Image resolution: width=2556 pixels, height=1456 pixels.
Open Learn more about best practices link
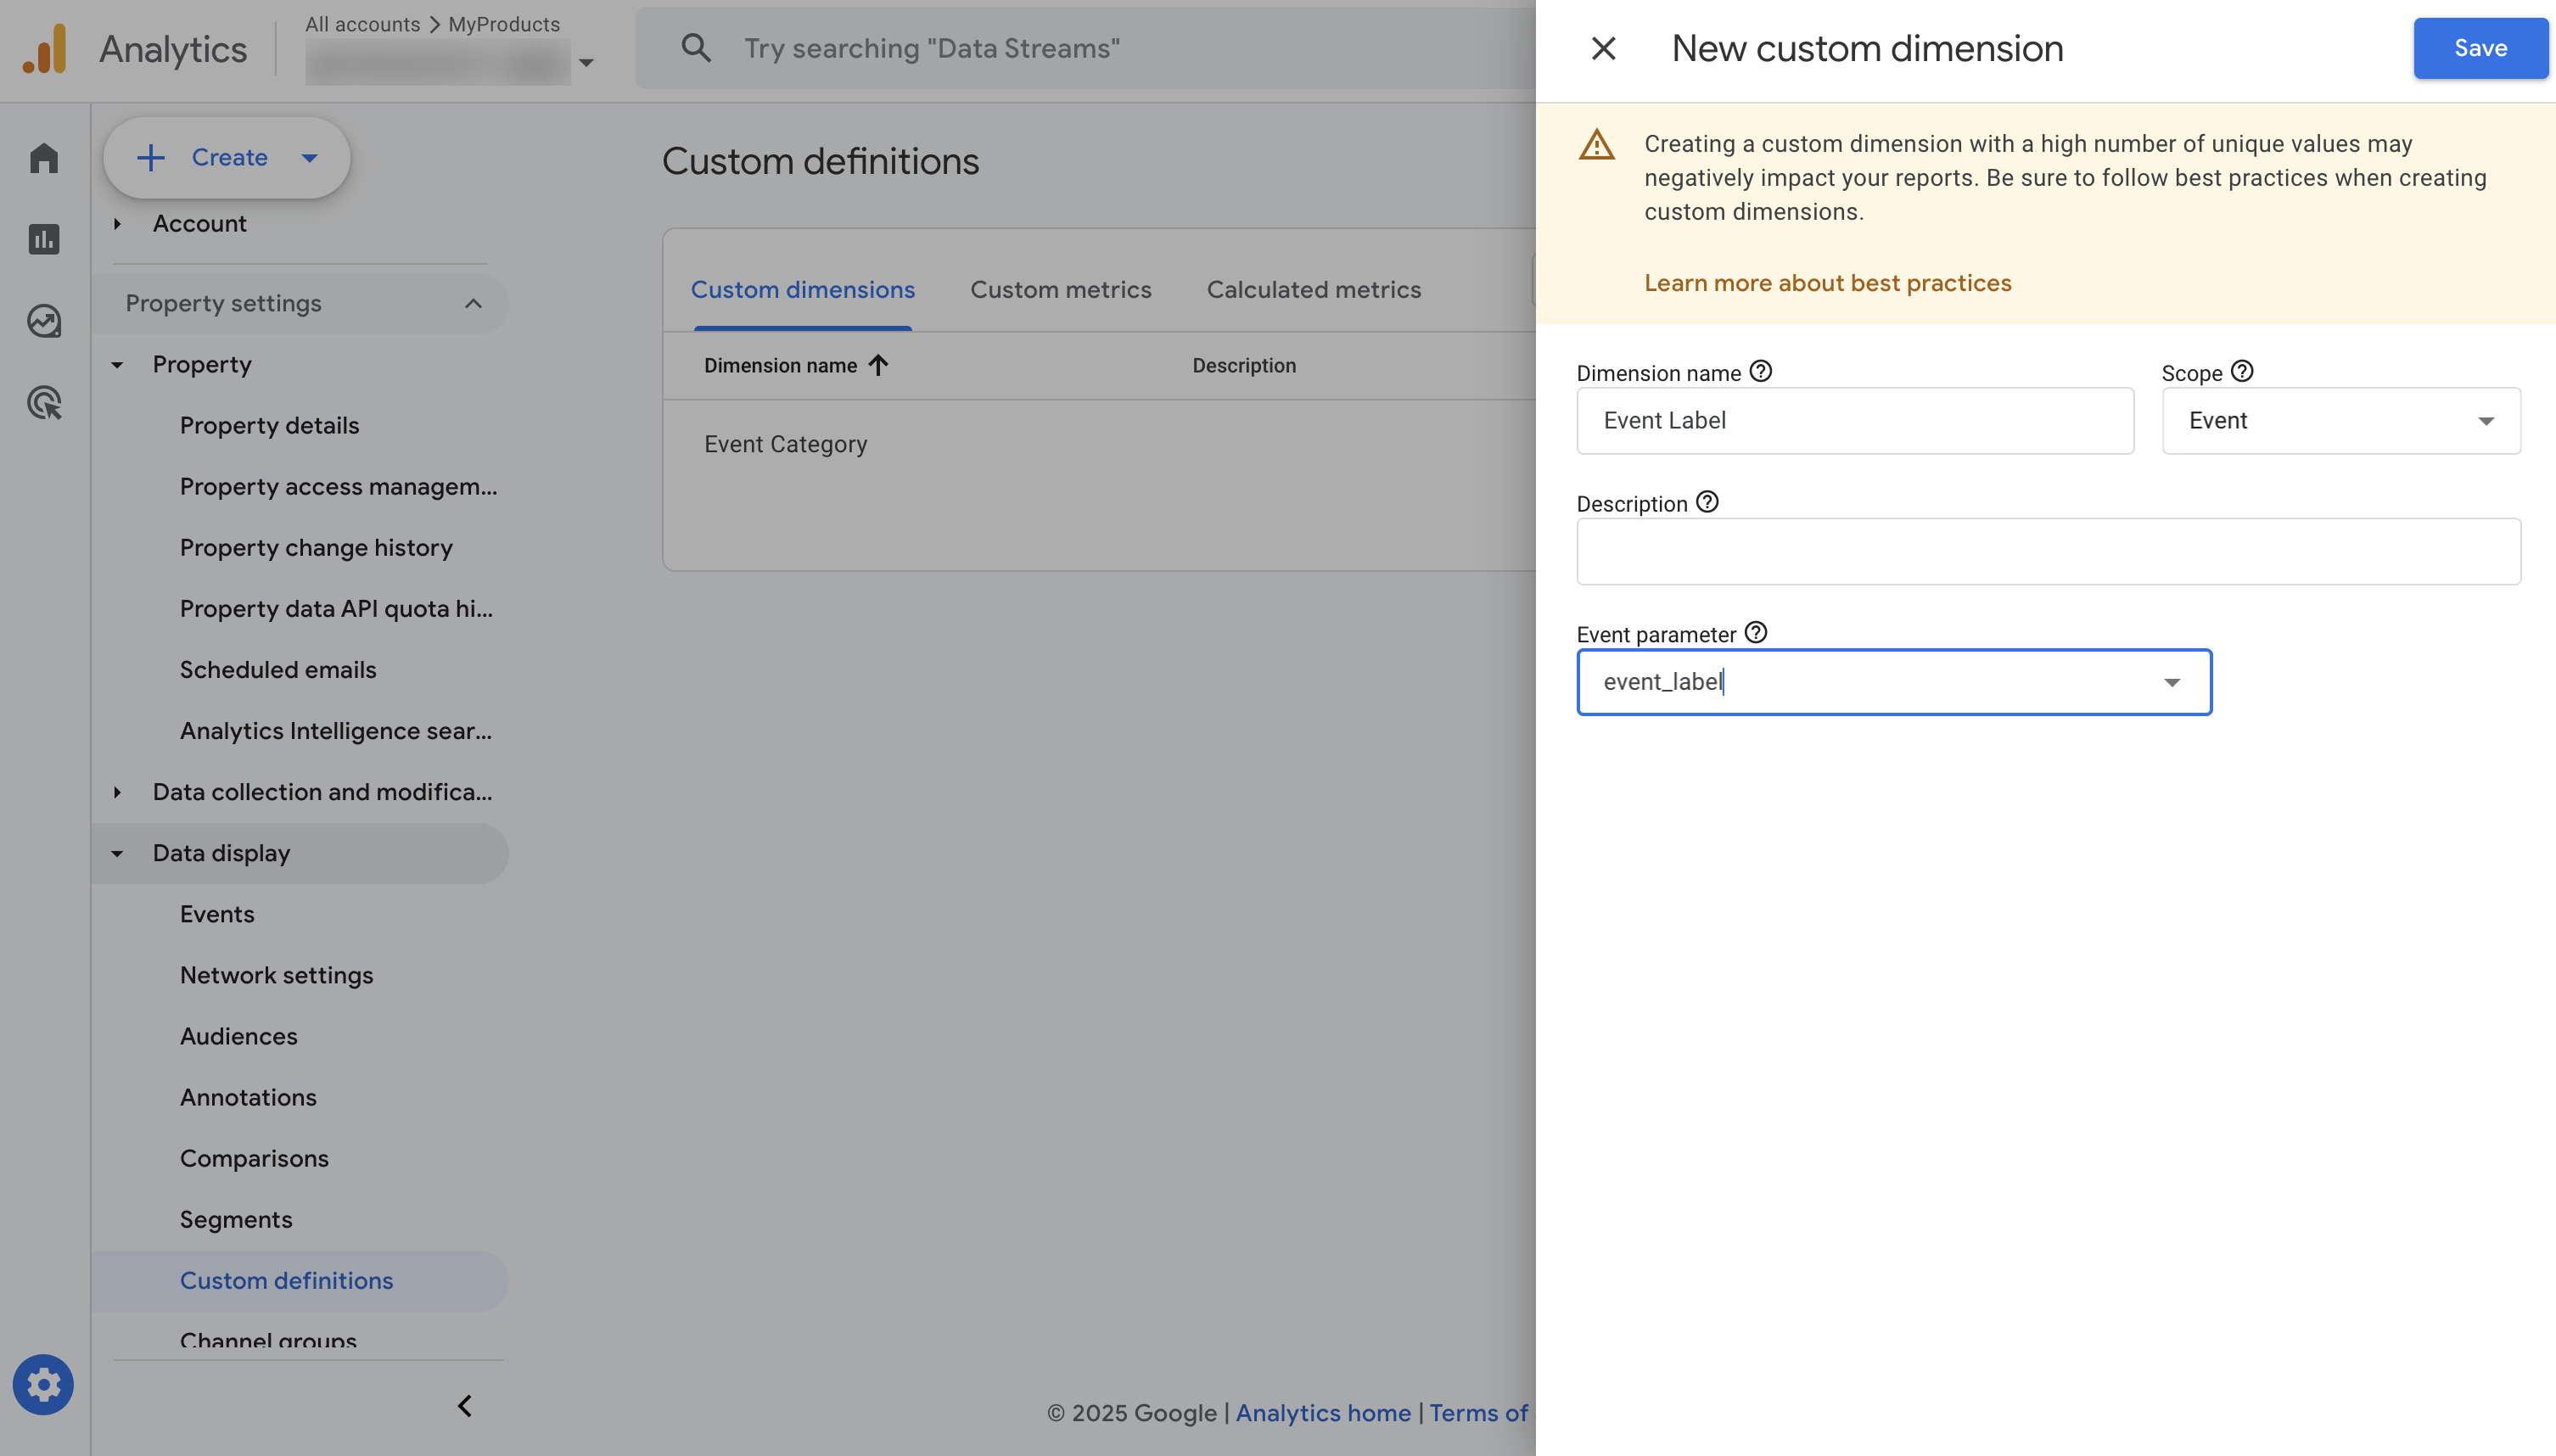click(1827, 283)
